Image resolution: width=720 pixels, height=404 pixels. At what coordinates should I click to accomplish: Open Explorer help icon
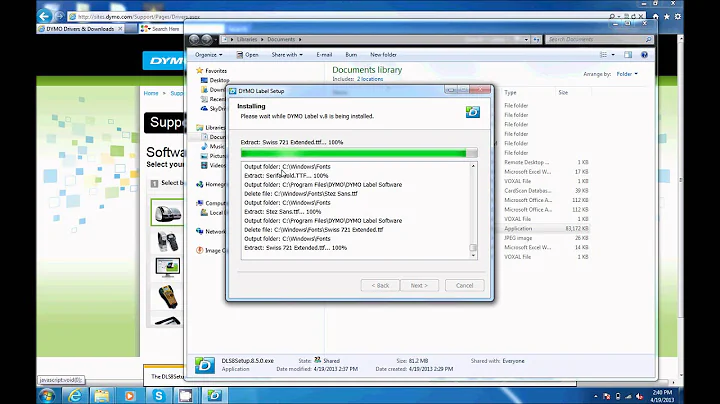pos(644,55)
